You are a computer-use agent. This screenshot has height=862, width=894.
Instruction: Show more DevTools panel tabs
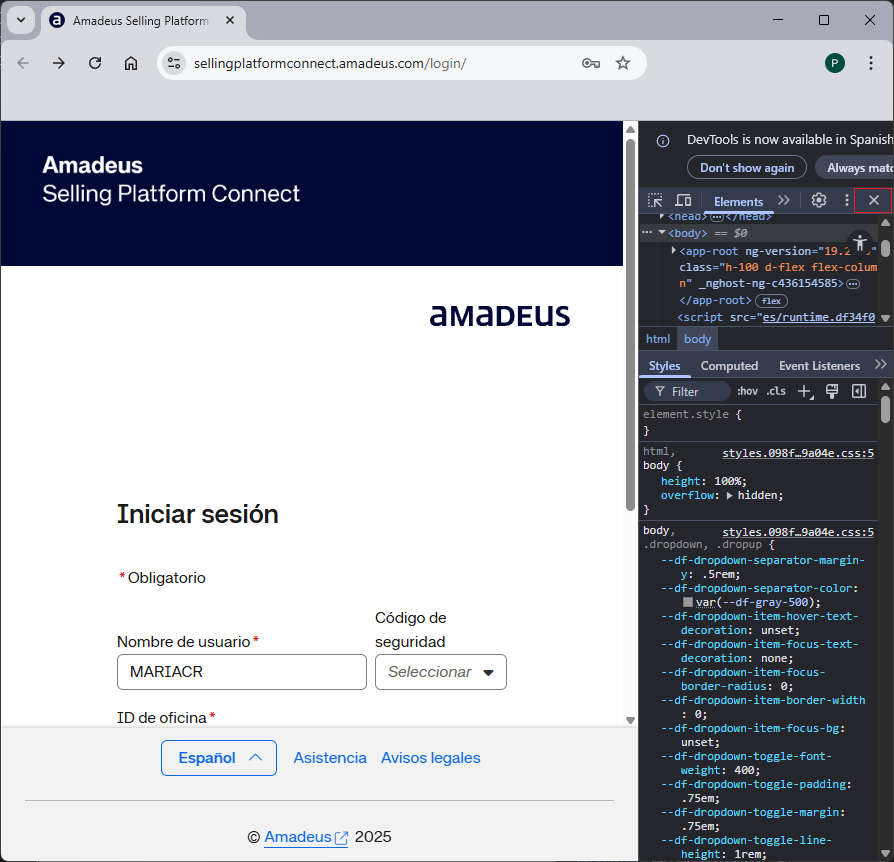click(784, 201)
